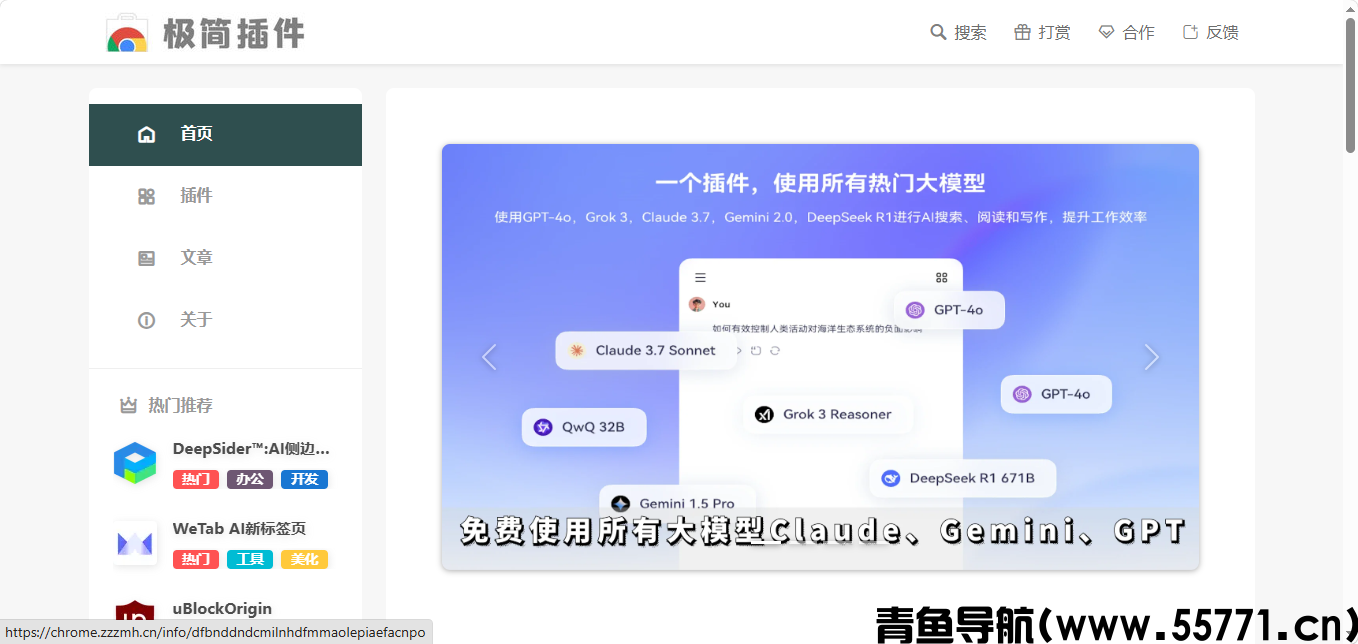This screenshot has width=1358, height=644.
Task: Click the home icon in sidebar
Action: (x=146, y=134)
